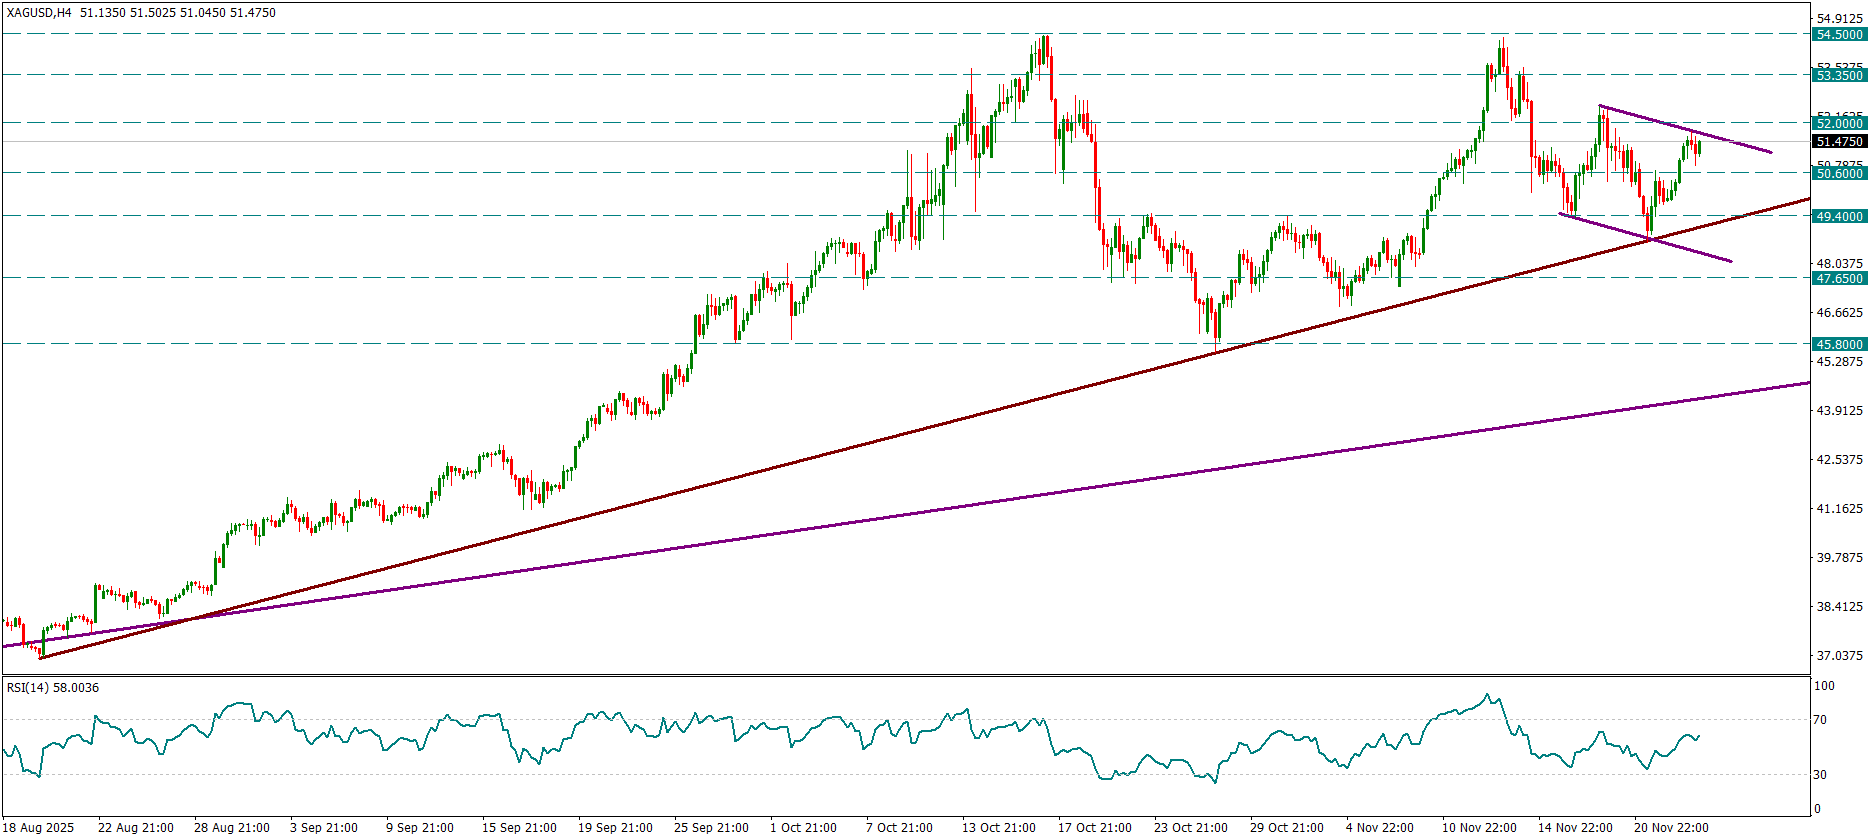Click the 45.8000 level label
This screenshot has width=1874, height=840.
[x=1839, y=344]
